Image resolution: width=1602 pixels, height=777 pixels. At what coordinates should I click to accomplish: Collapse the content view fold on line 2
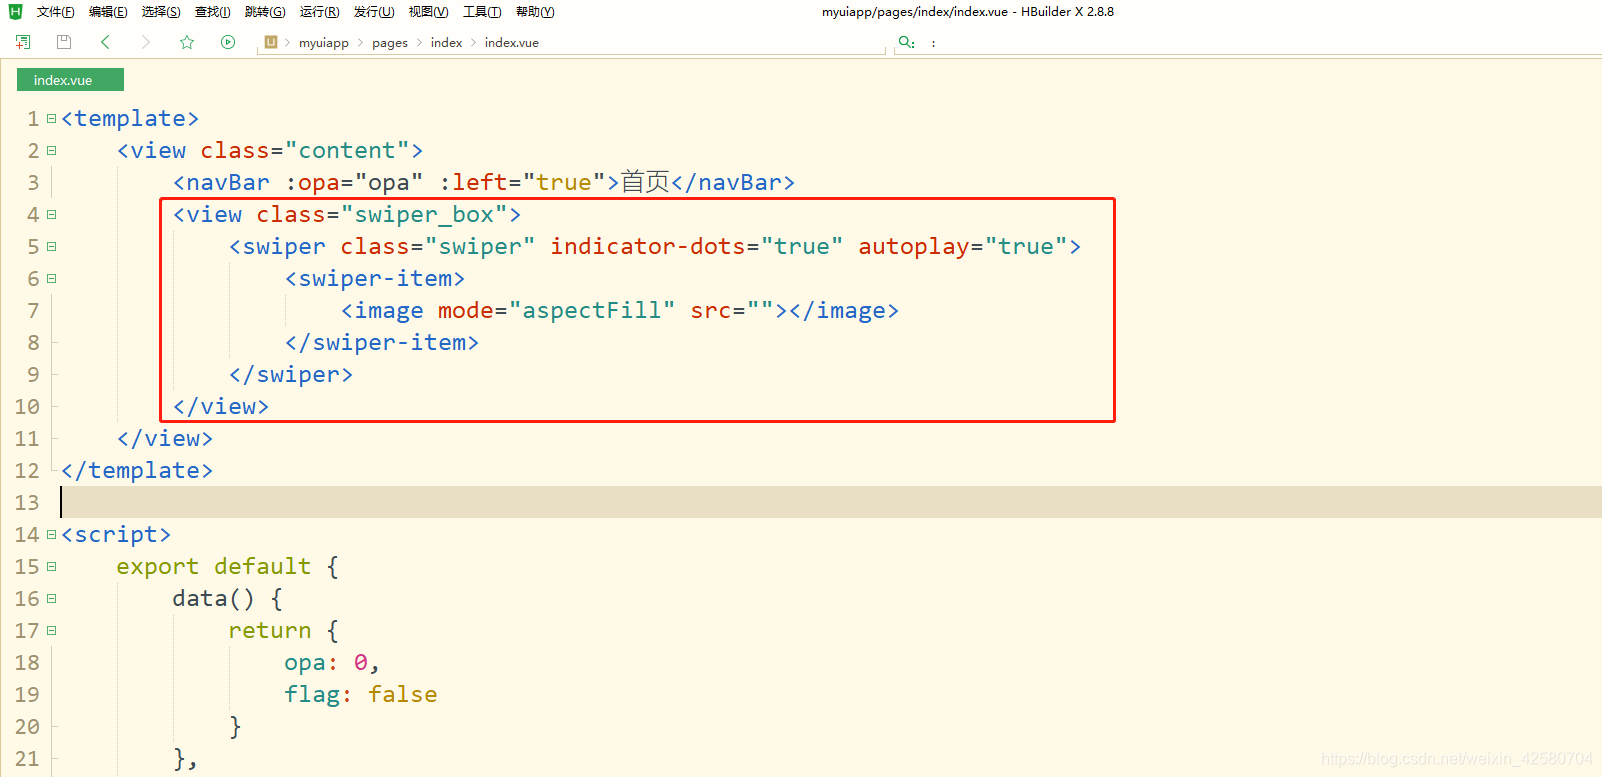pyautogui.click(x=52, y=151)
